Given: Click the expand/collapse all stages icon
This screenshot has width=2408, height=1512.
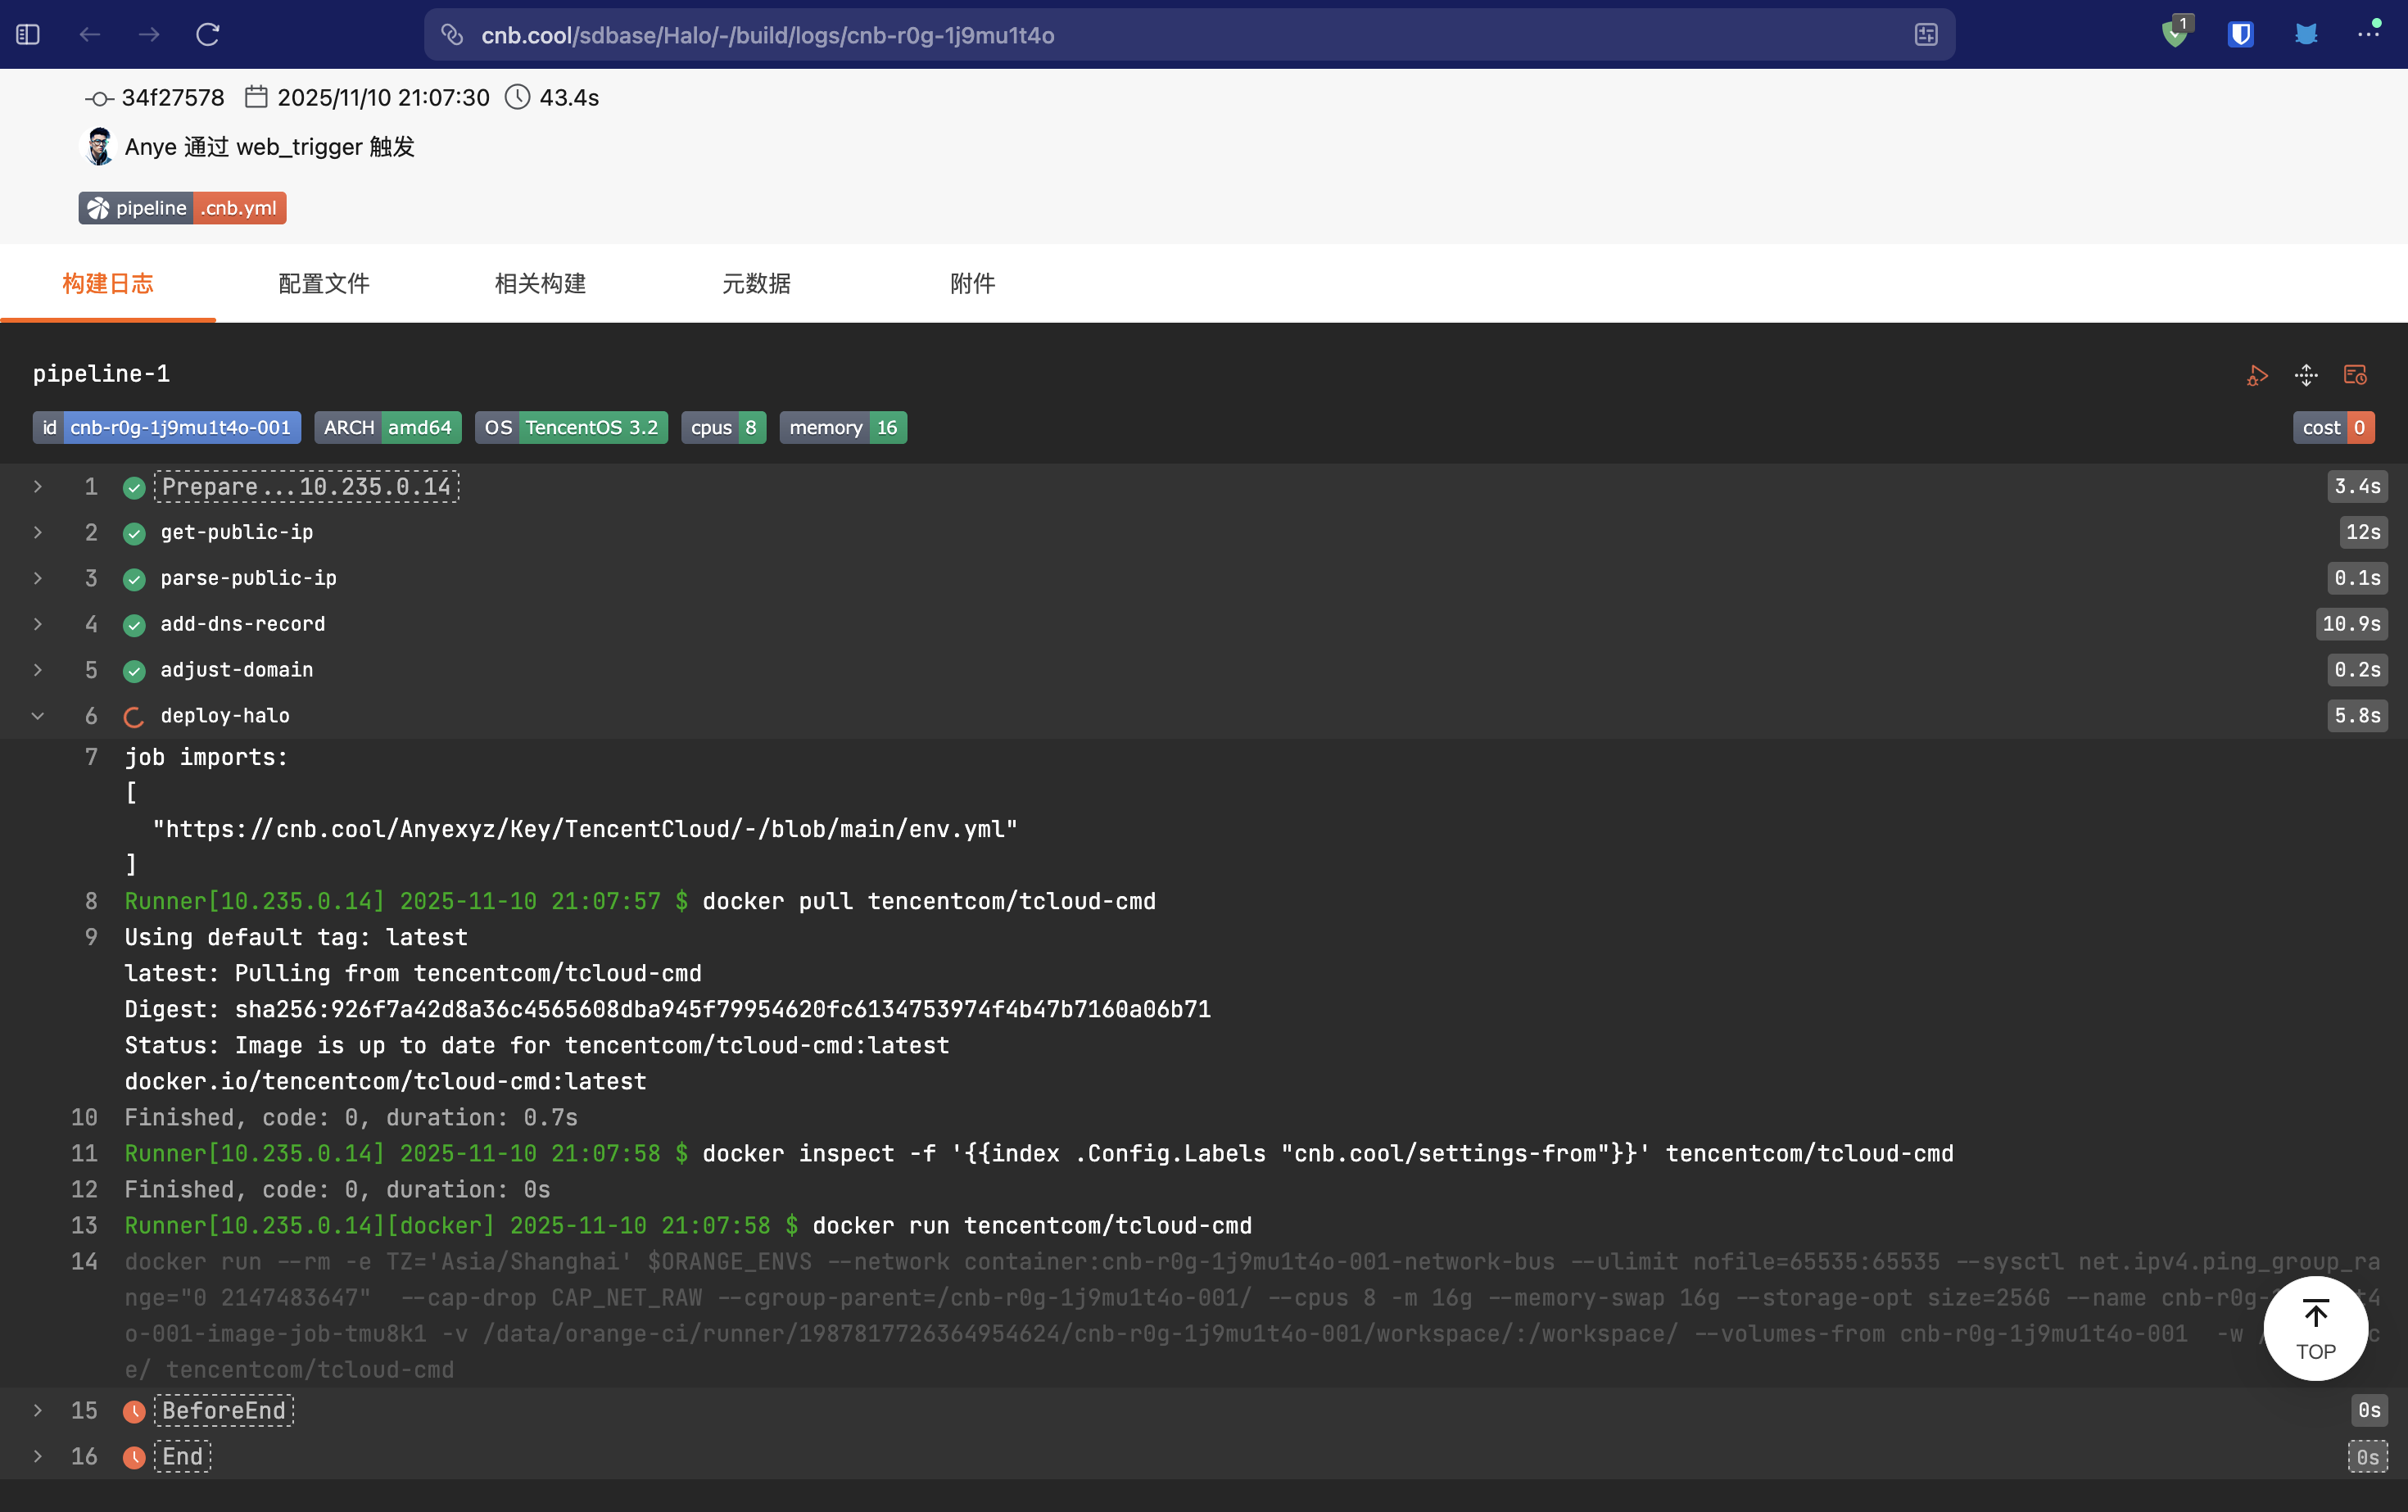Looking at the screenshot, I should click(2306, 375).
